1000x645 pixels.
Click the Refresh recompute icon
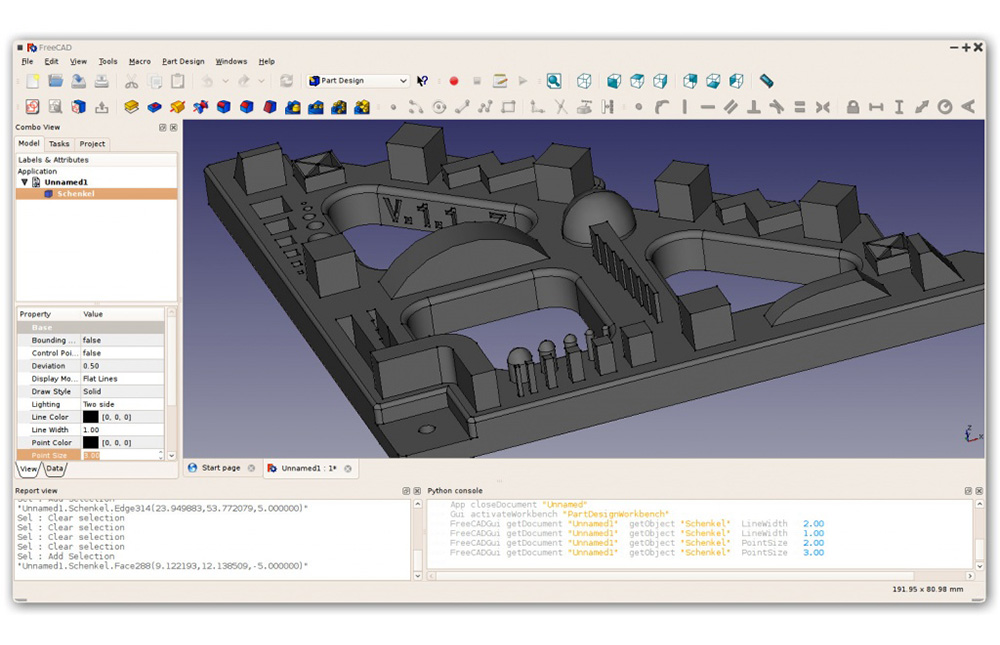tap(286, 81)
